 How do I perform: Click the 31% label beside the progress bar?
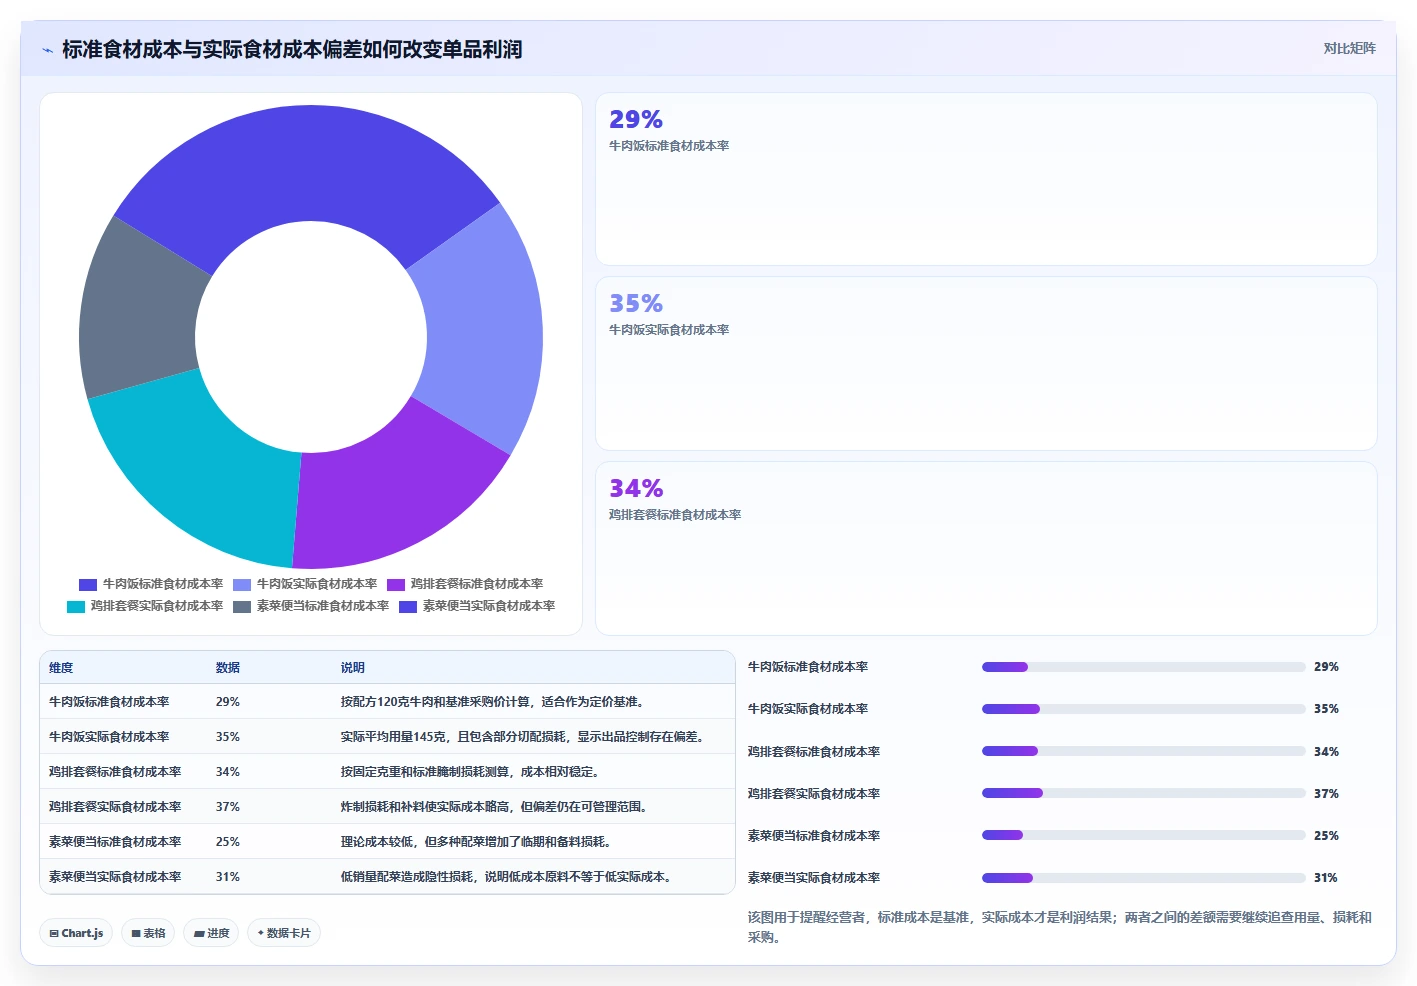coord(1326,878)
